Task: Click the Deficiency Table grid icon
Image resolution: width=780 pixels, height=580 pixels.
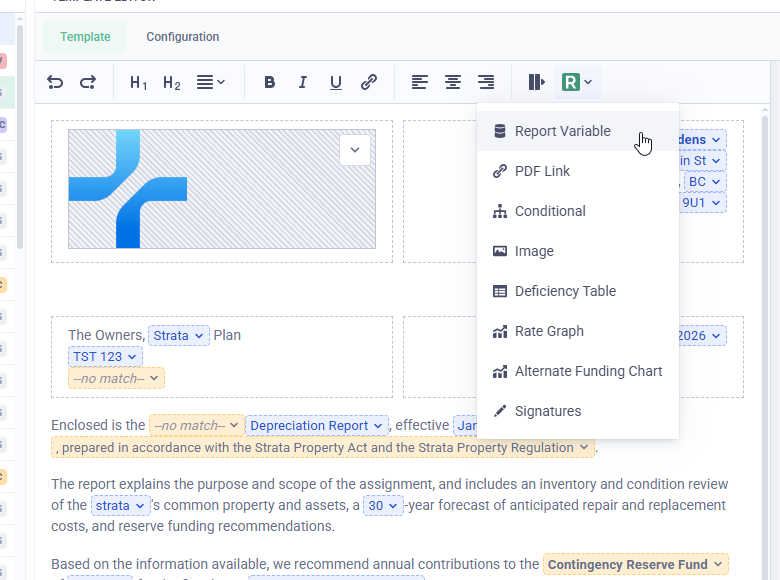Action: tap(499, 291)
